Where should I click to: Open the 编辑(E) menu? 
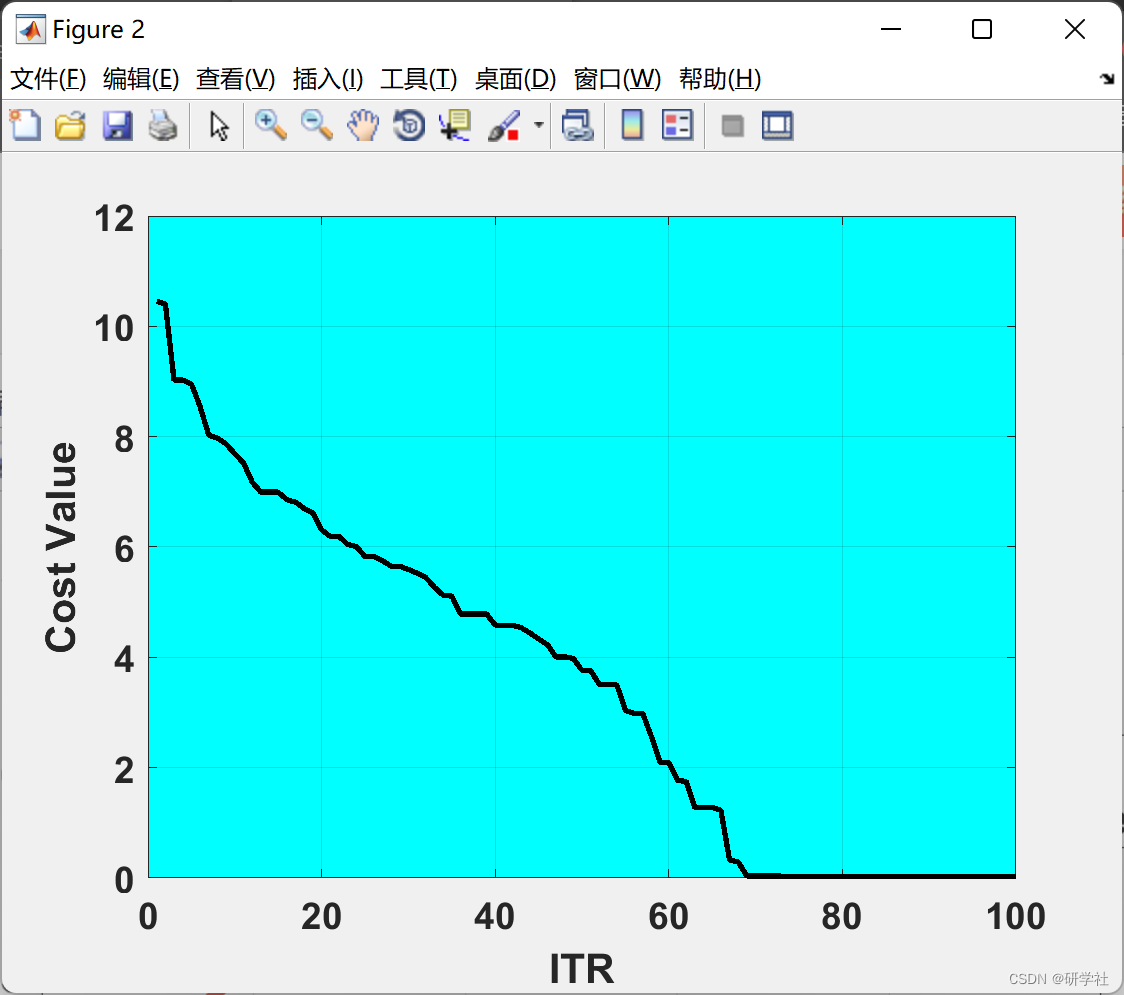[140, 79]
